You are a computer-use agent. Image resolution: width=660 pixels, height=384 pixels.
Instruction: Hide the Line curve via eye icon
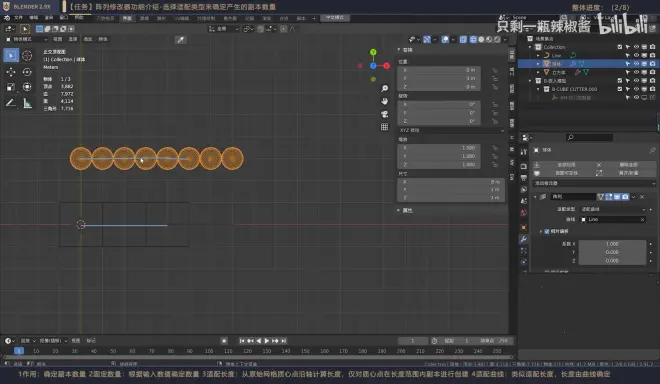(636, 55)
